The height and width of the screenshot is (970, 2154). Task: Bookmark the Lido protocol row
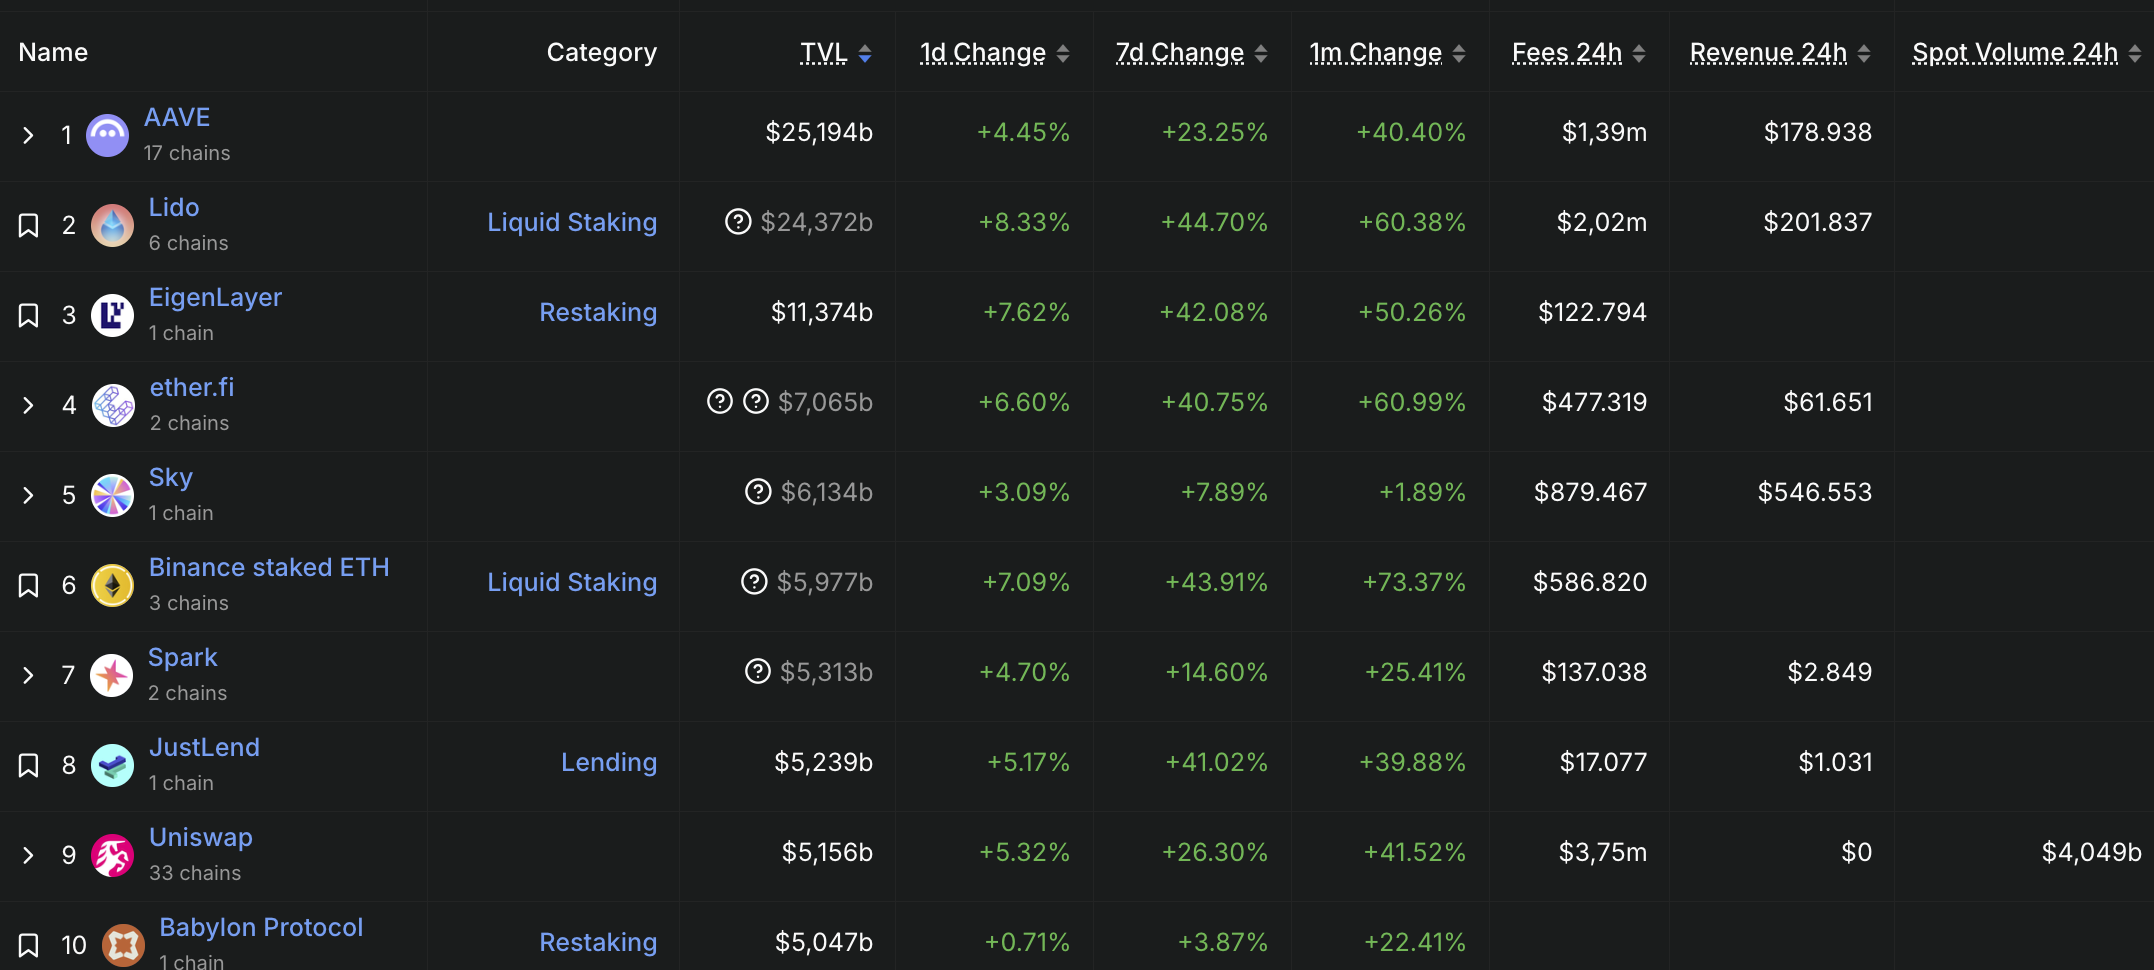29,225
